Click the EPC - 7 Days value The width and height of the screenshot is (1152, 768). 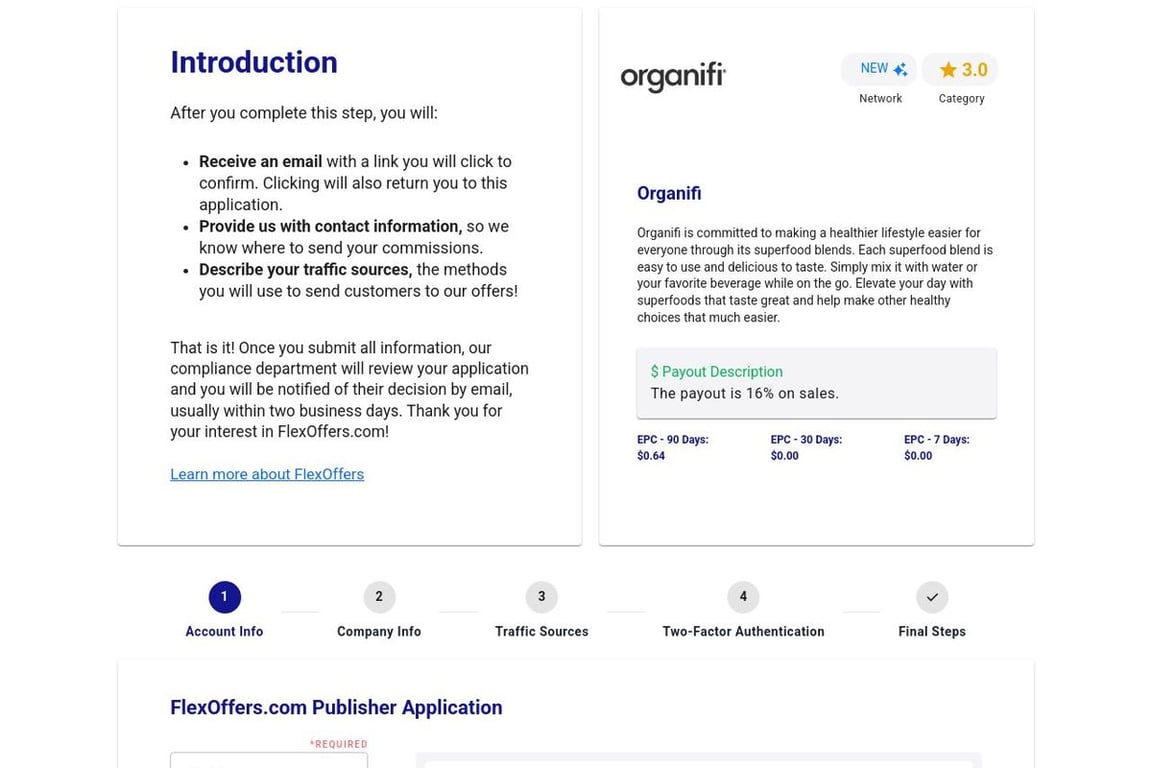click(x=918, y=456)
